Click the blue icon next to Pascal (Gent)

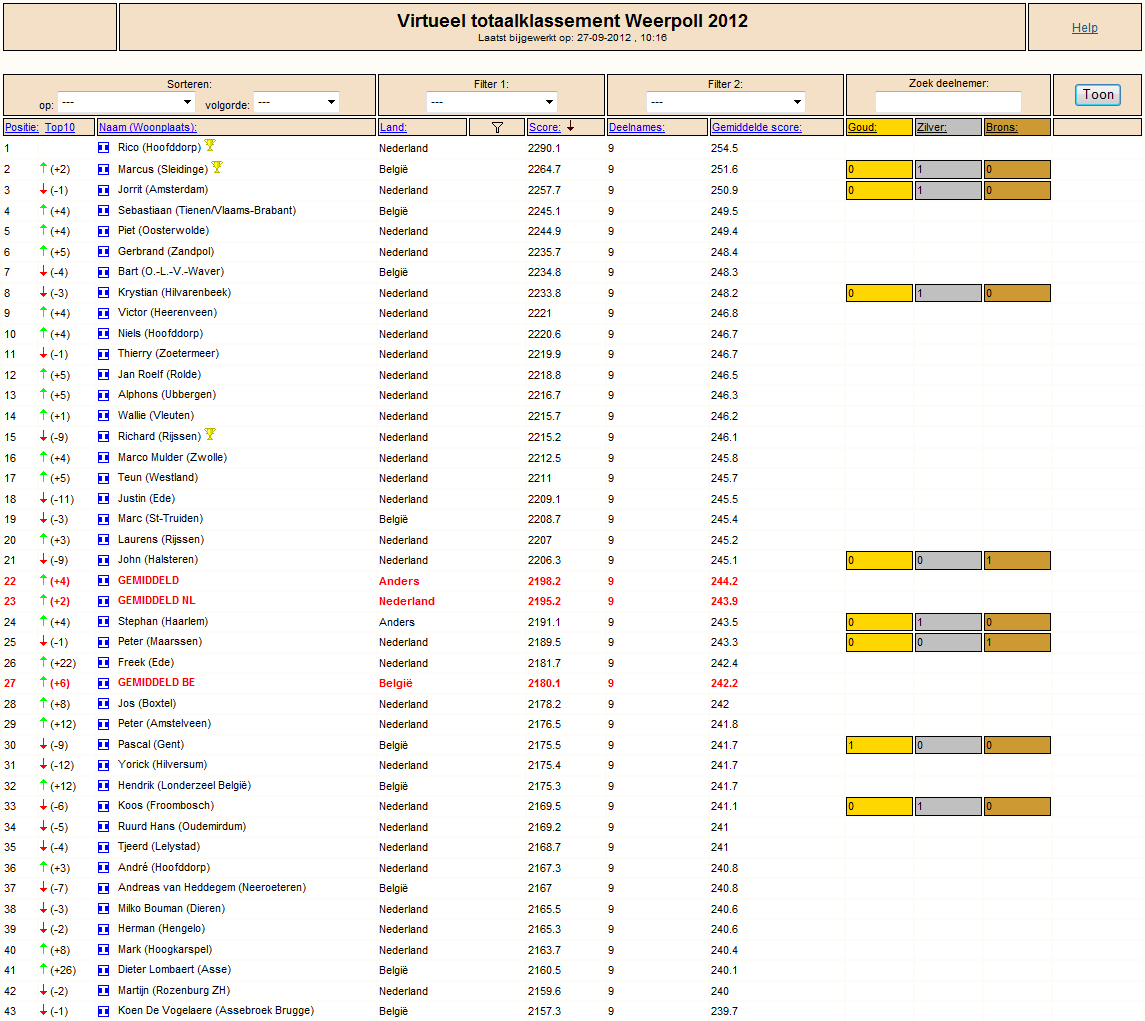pyautogui.click(x=104, y=745)
